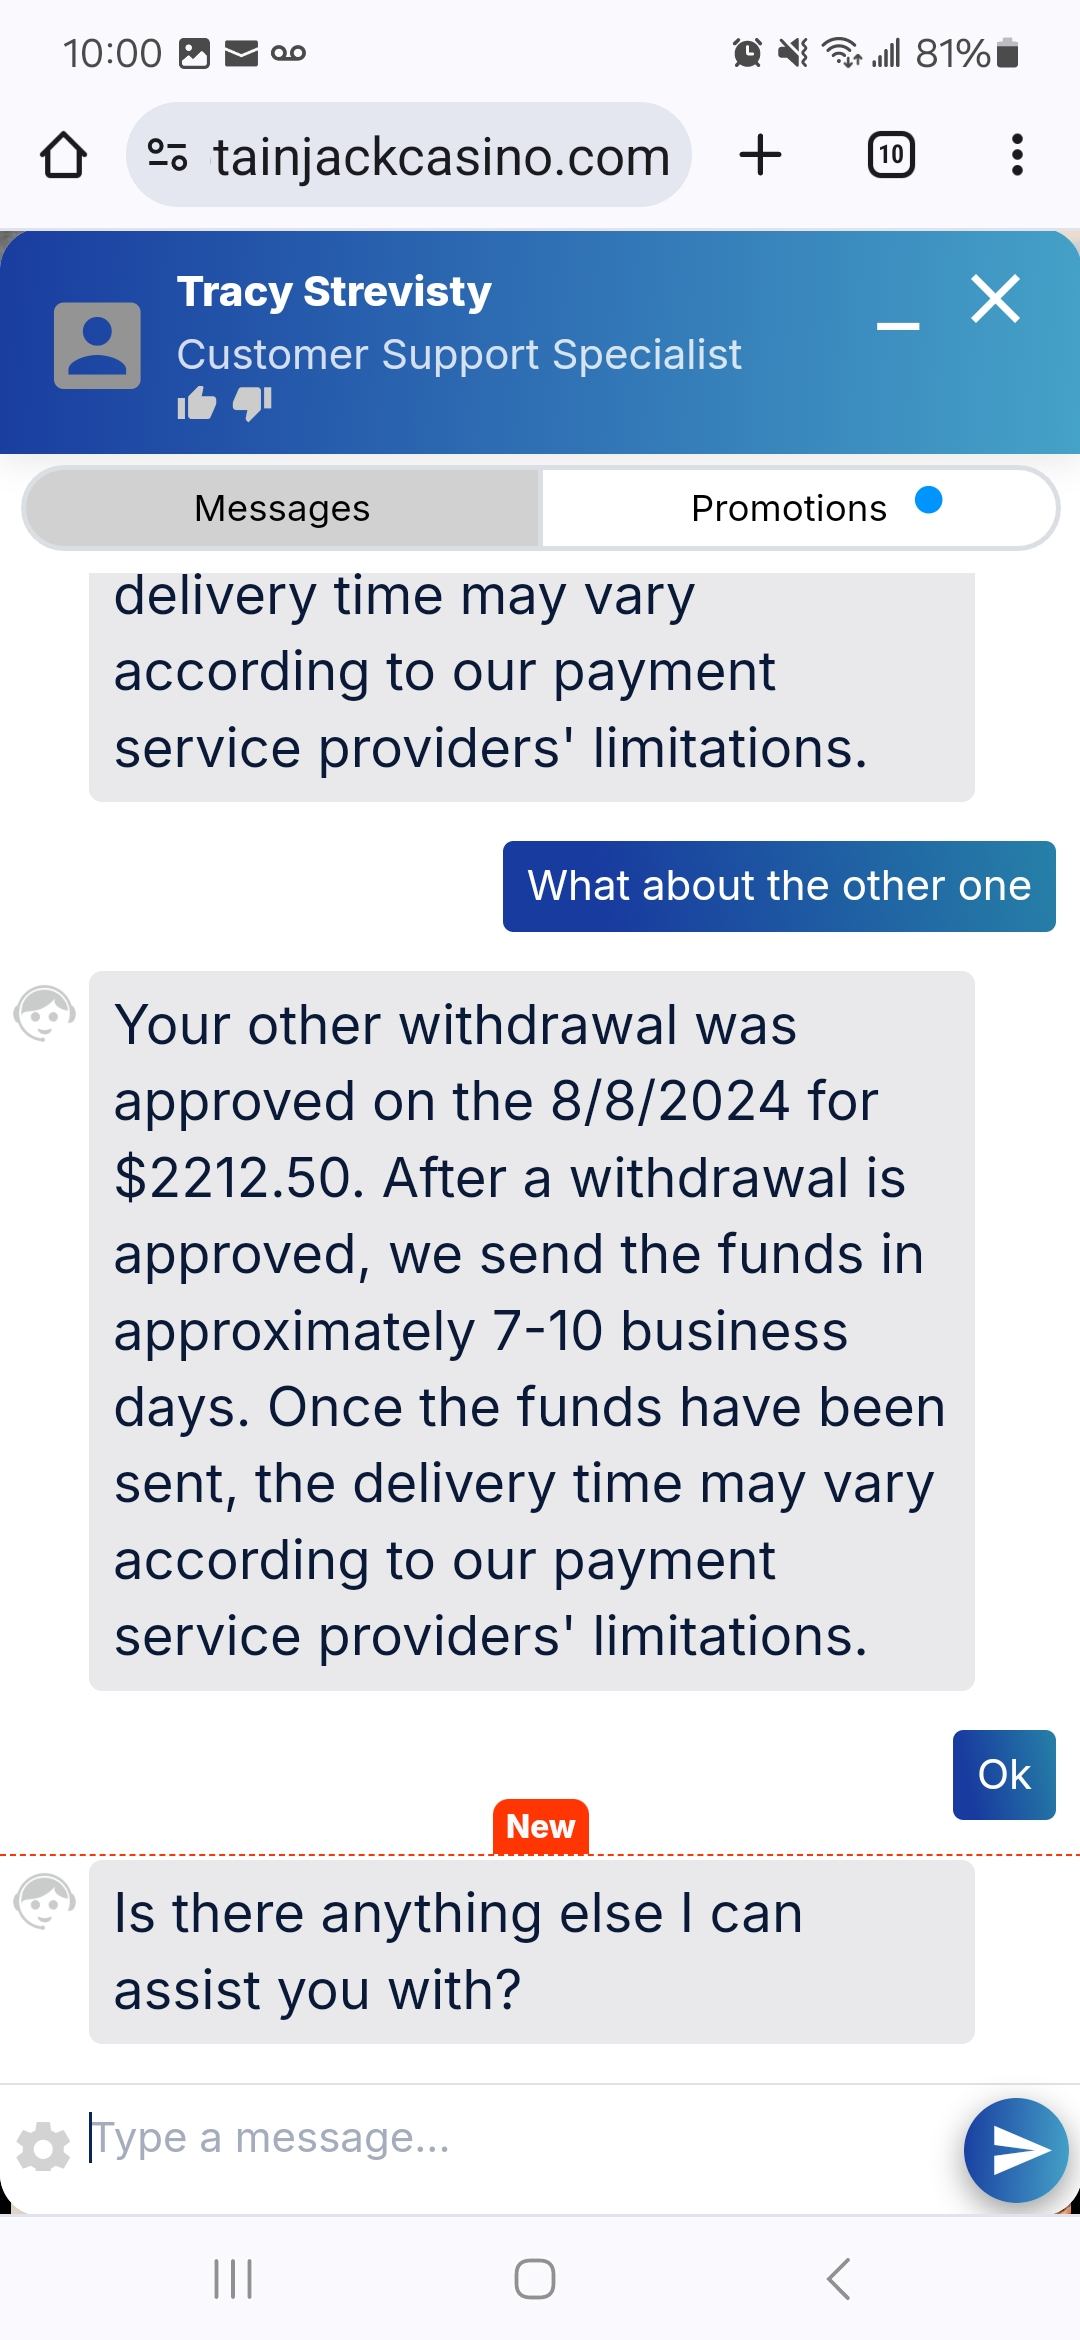The height and width of the screenshot is (2340, 1080).
Task: Open a new browser tab
Action: pyautogui.click(x=760, y=155)
